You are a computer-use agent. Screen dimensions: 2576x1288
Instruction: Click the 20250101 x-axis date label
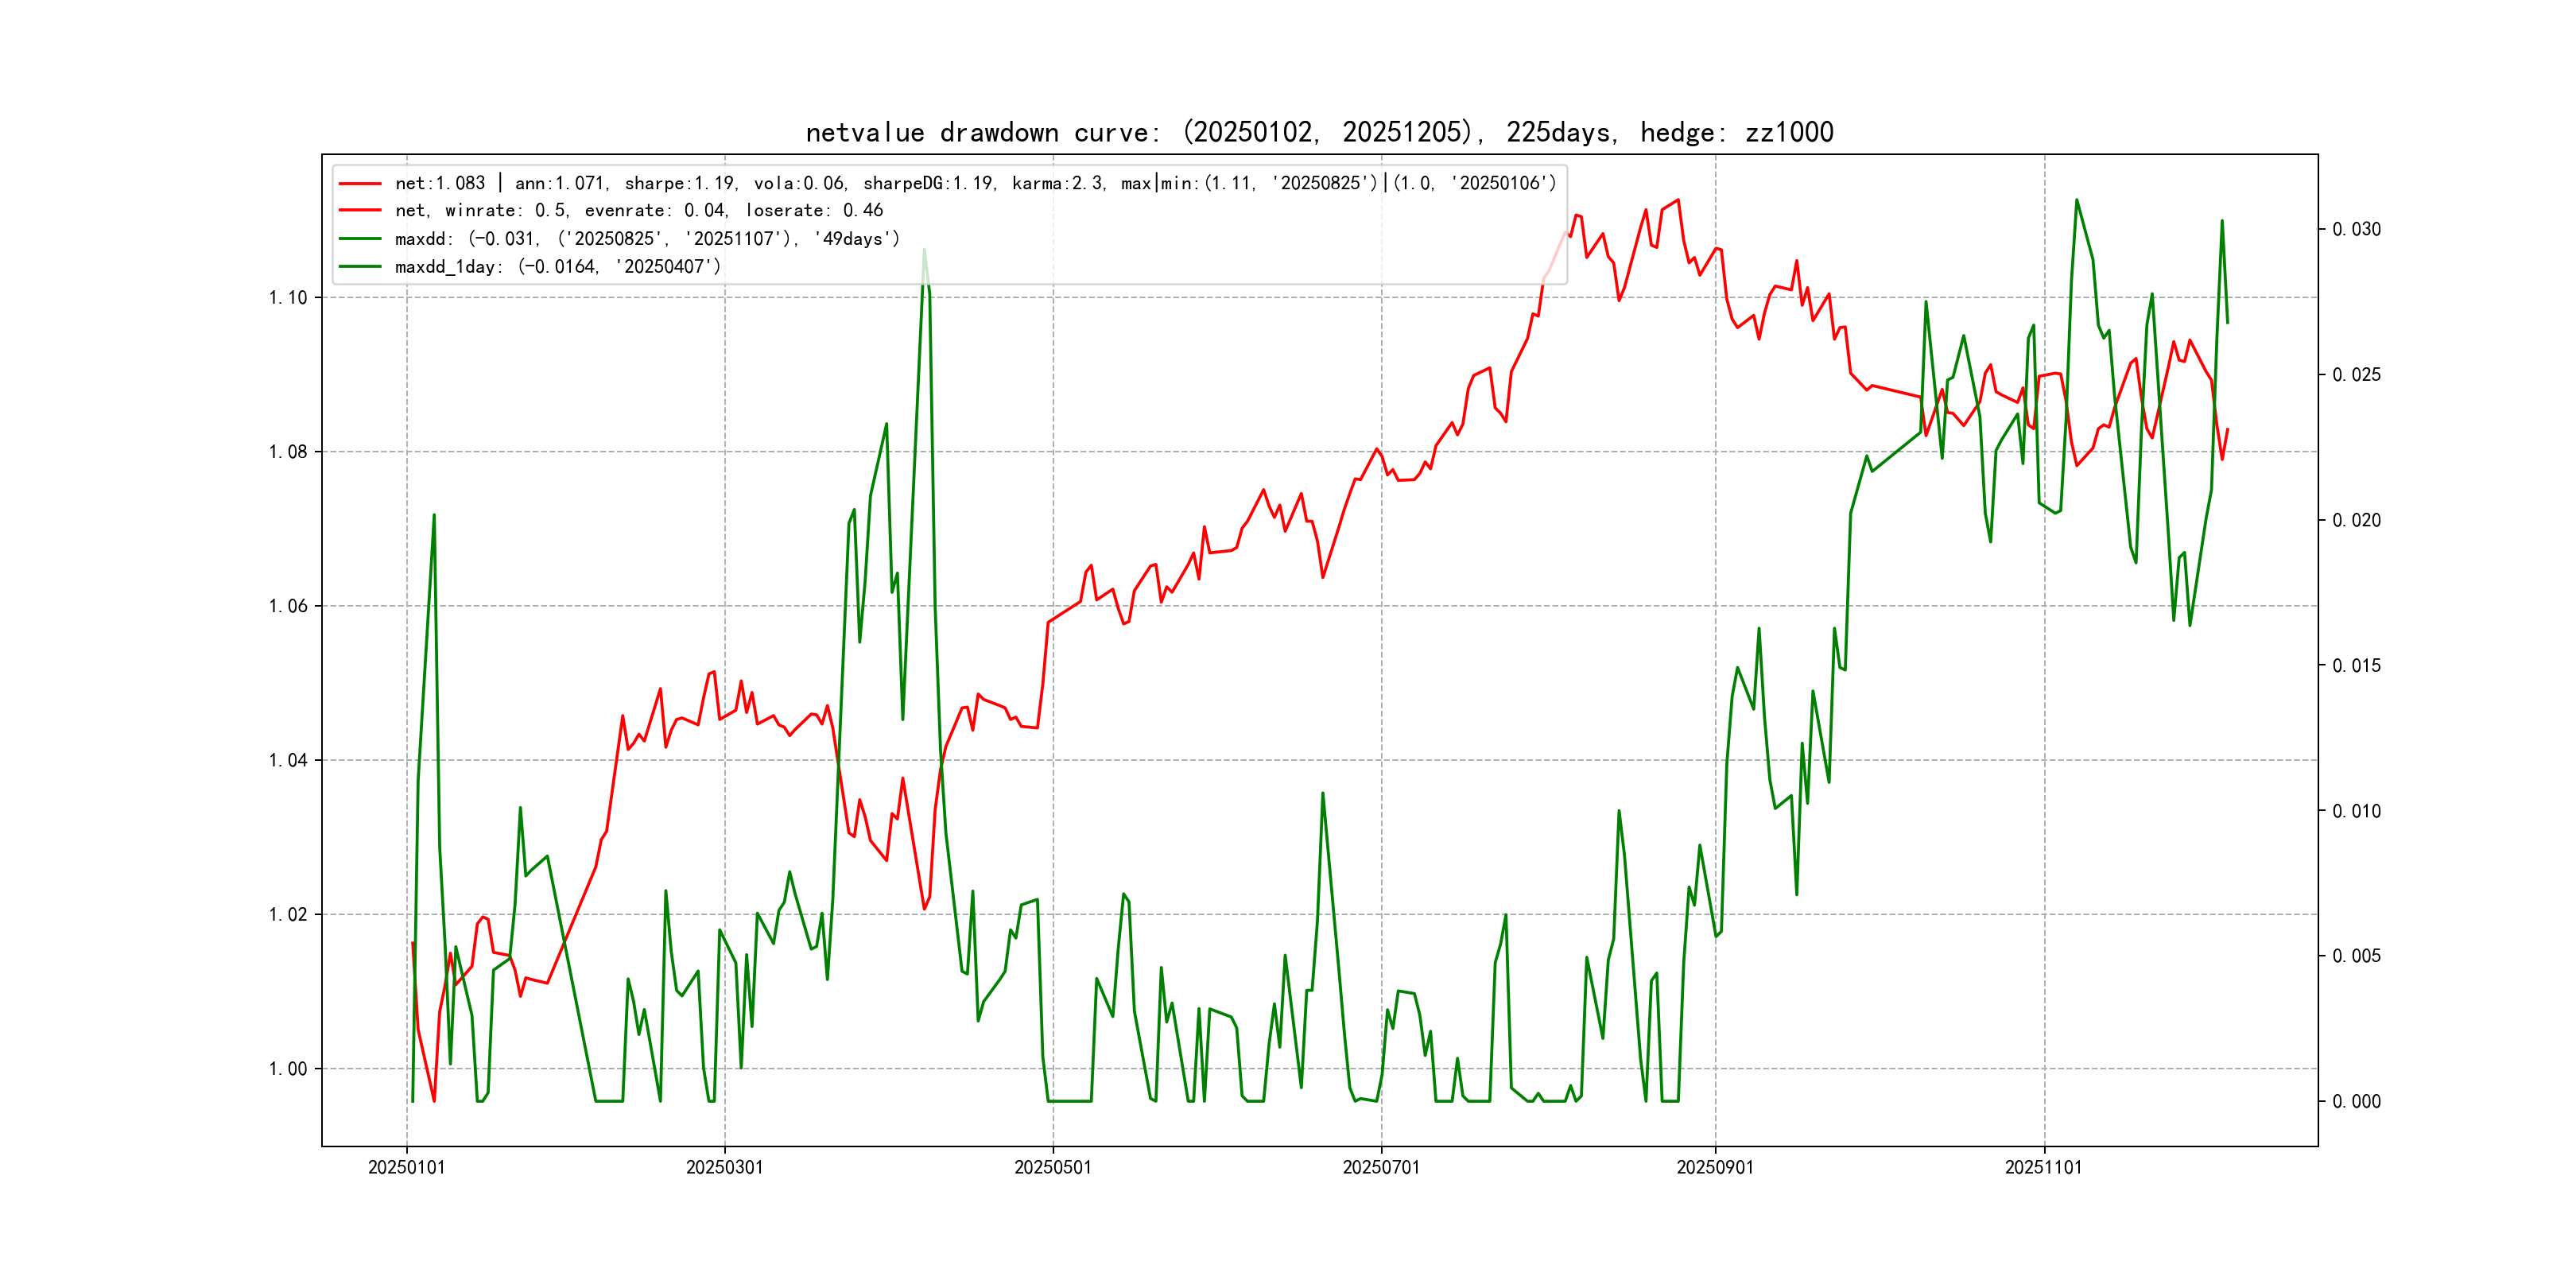[x=406, y=1167]
